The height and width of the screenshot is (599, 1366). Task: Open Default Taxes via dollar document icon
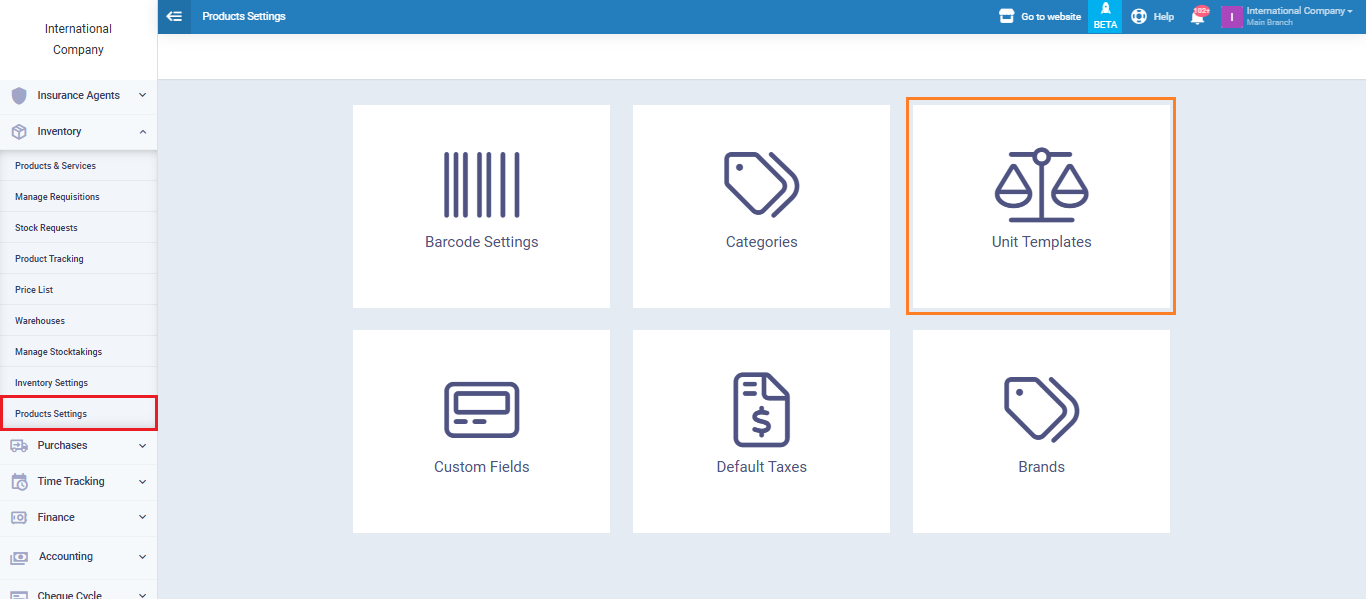(x=761, y=409)
